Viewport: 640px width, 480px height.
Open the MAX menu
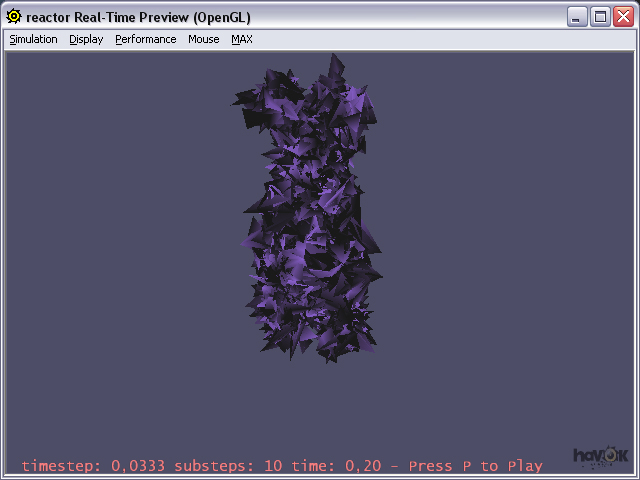242,39
